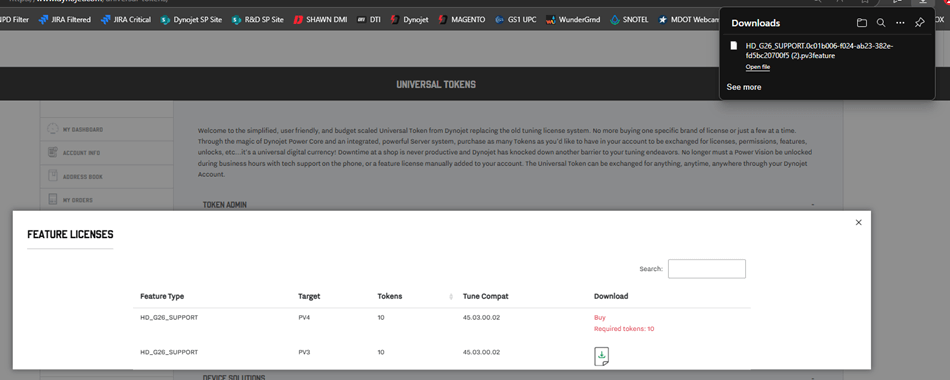Click the Feature Licenses dialog title
This screenshot has height=380, width=950.
click(70, 234)
